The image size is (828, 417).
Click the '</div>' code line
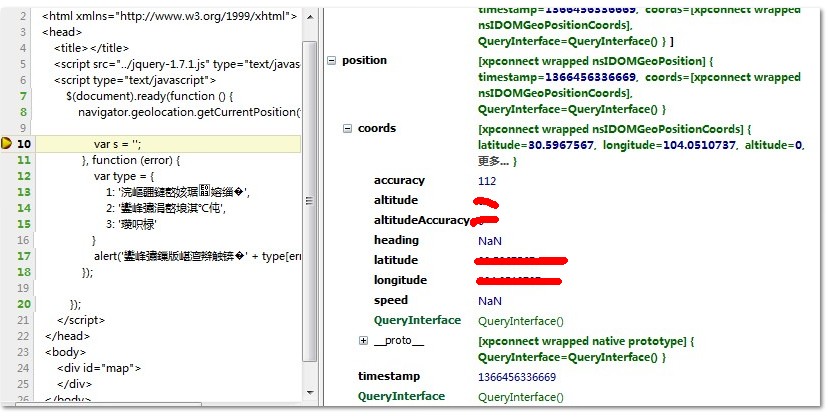point(74,384)
